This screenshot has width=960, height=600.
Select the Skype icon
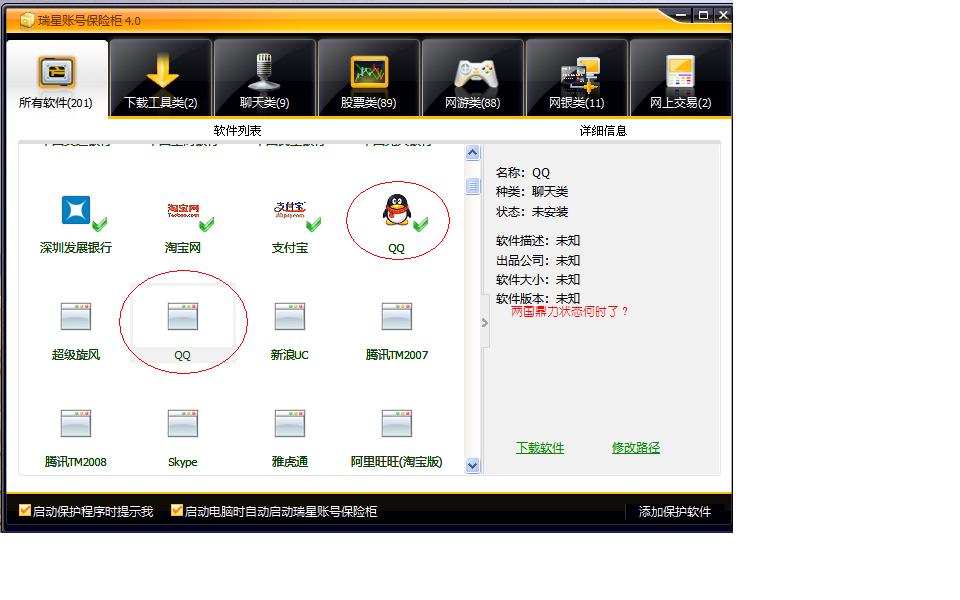(183, 423)
